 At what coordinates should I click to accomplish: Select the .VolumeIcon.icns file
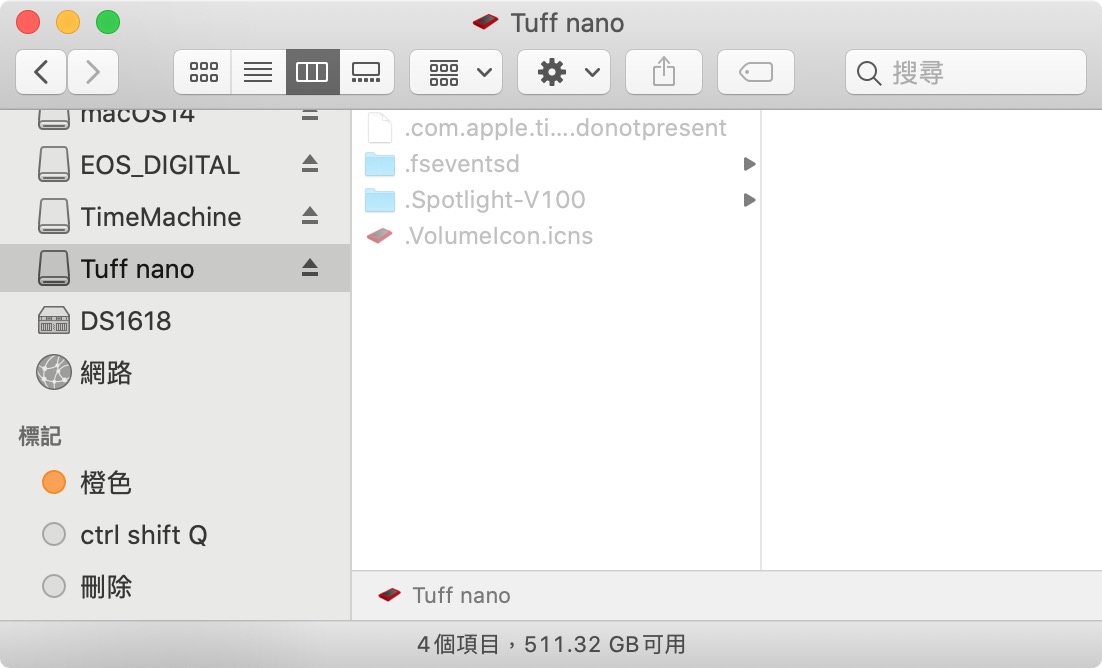tap(498, 236)
